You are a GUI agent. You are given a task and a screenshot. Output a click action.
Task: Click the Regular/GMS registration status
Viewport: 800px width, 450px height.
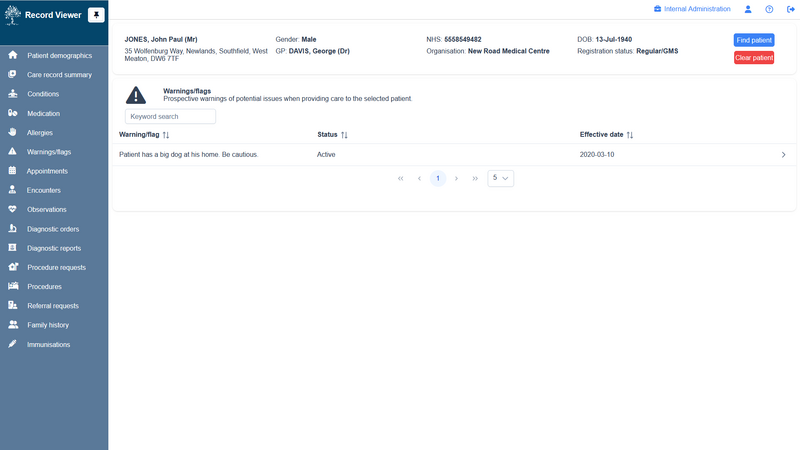(657, 51)
